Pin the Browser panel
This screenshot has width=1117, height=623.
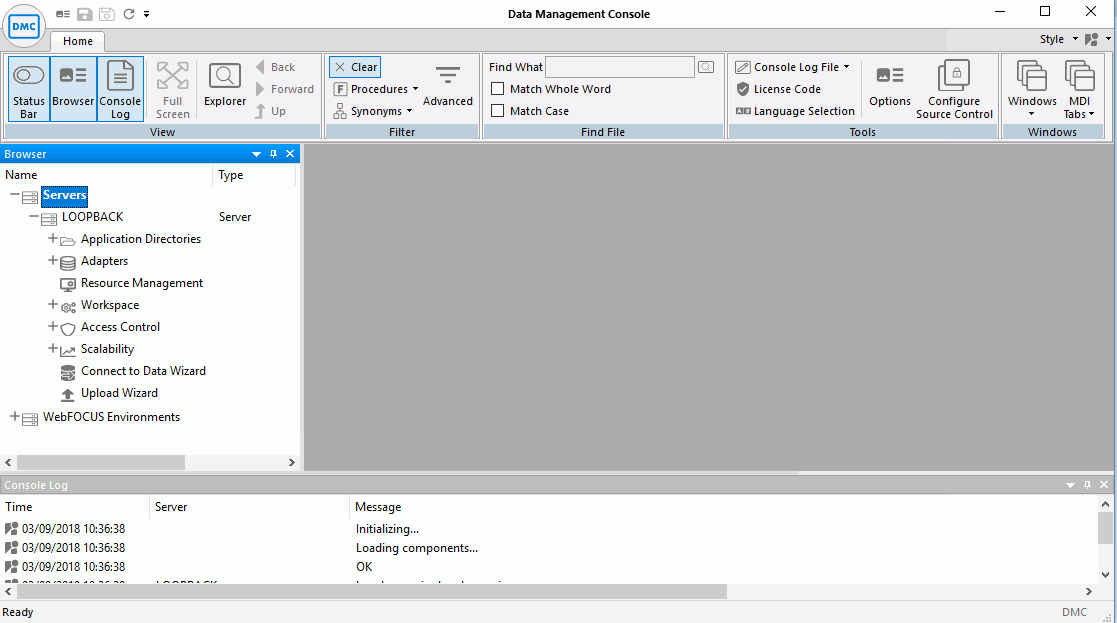[x=274, y=154]
